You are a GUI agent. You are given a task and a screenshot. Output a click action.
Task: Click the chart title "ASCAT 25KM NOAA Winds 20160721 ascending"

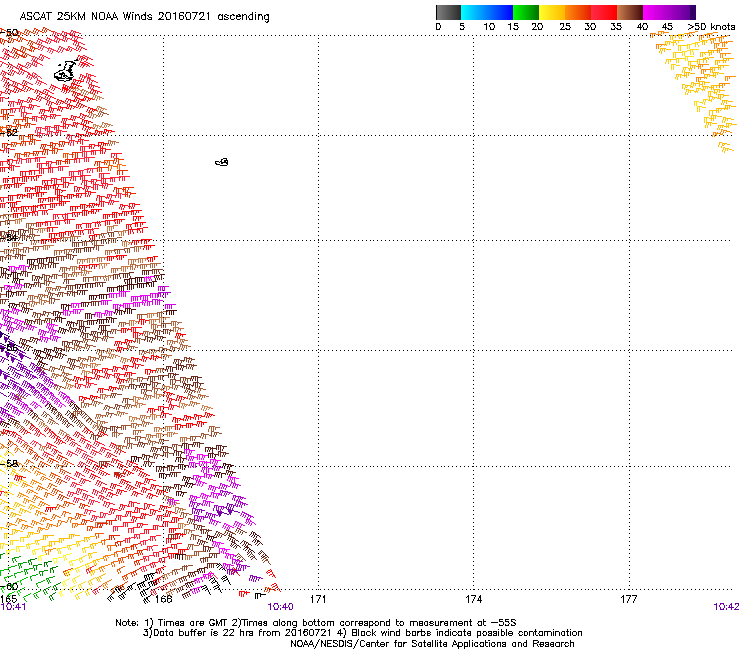click(x=144, y=17)
